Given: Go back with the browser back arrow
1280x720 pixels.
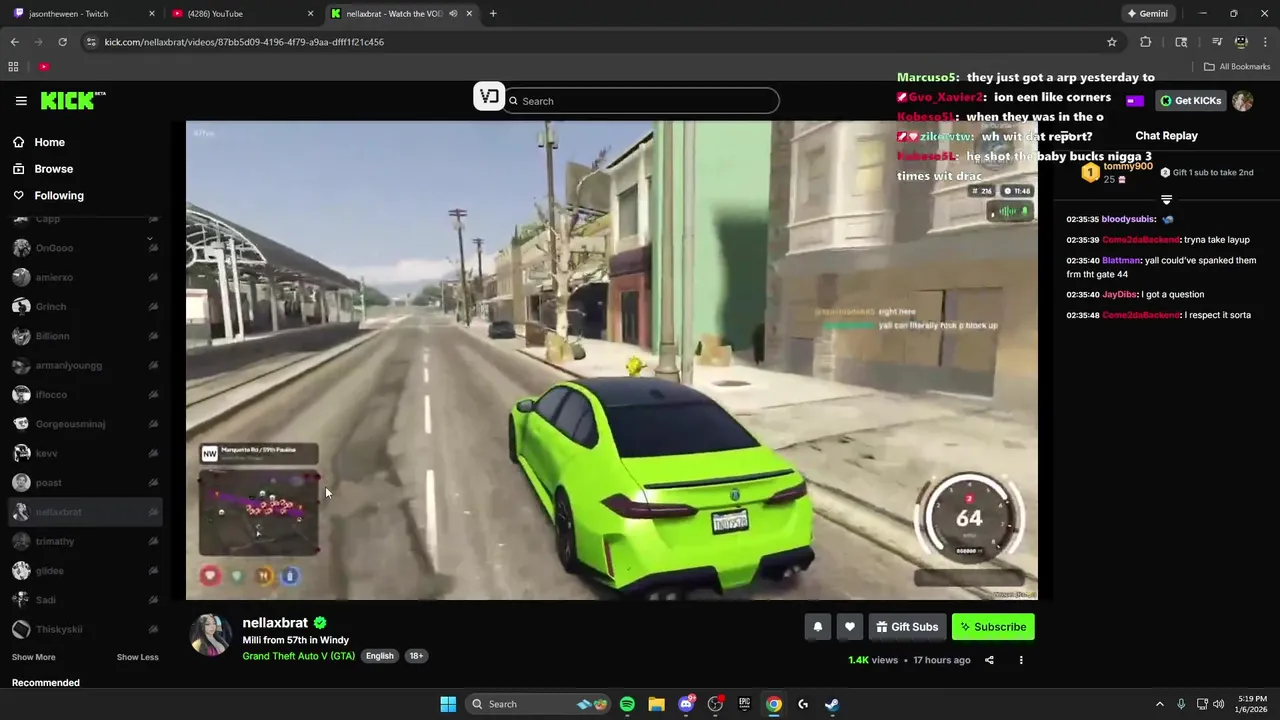Looking at the screenshot, I should 14,42.
